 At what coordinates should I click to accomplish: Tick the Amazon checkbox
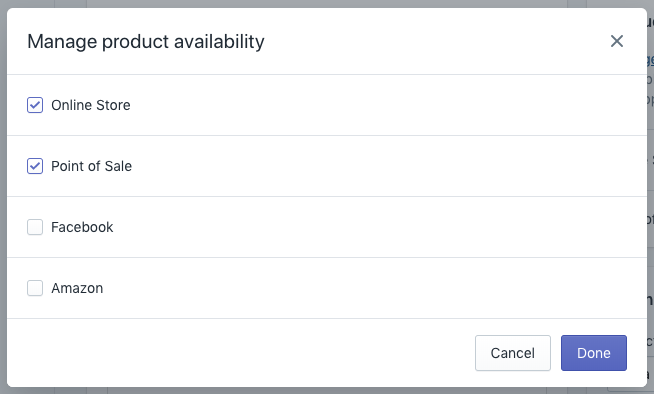35,288
